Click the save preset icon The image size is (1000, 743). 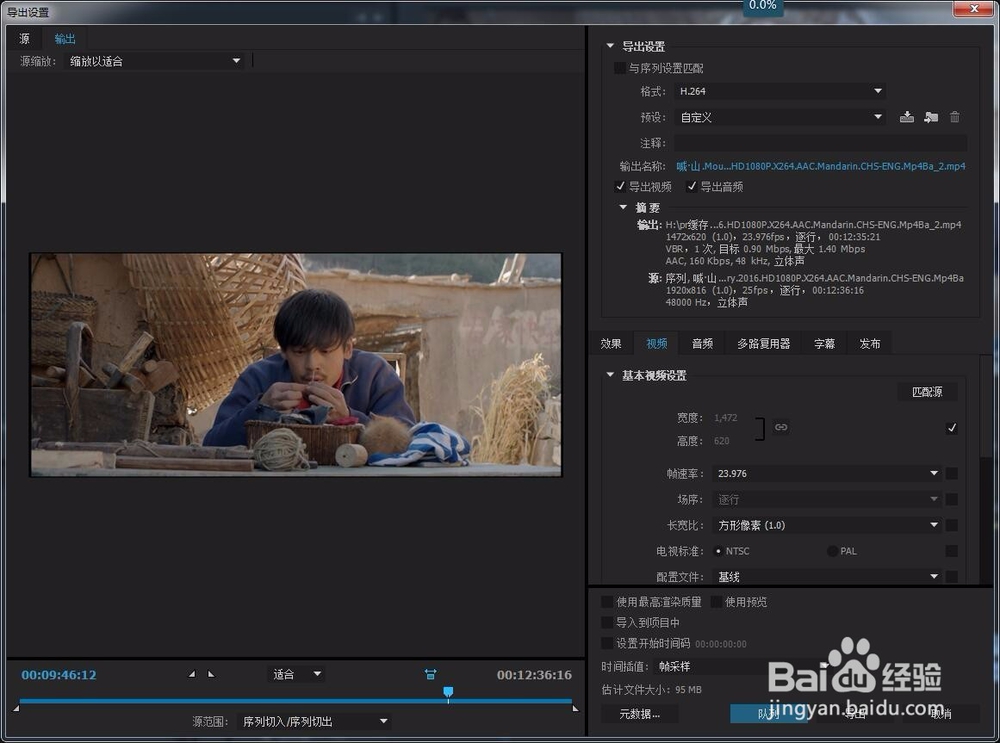point(906,117)
